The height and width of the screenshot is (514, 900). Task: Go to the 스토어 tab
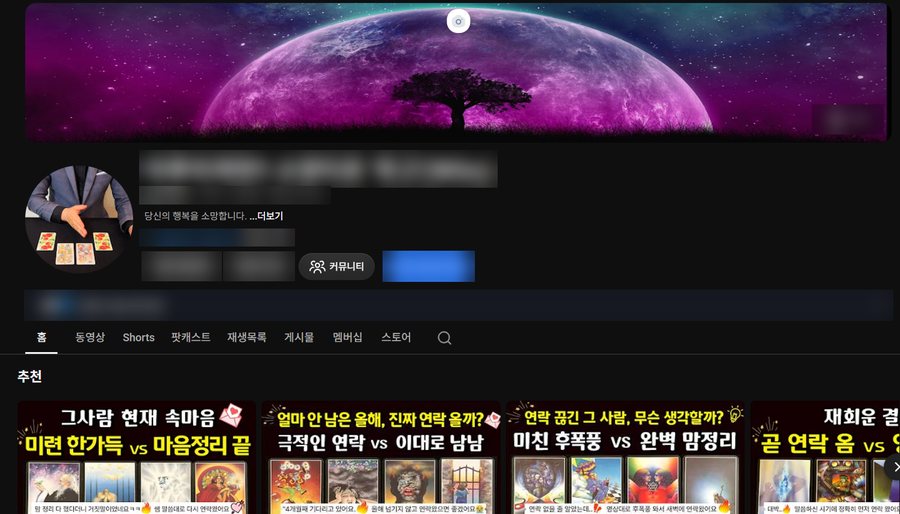(396, 337)
